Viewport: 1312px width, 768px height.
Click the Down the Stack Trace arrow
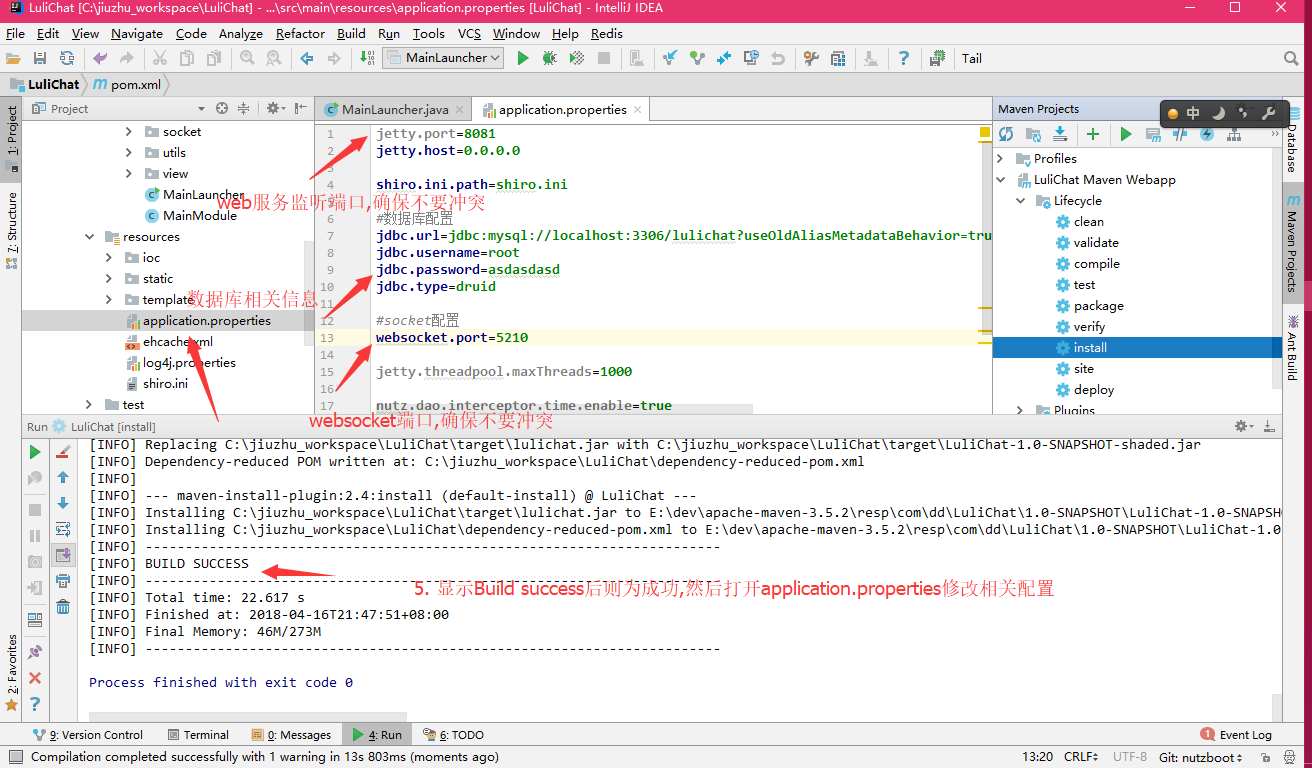63,503
